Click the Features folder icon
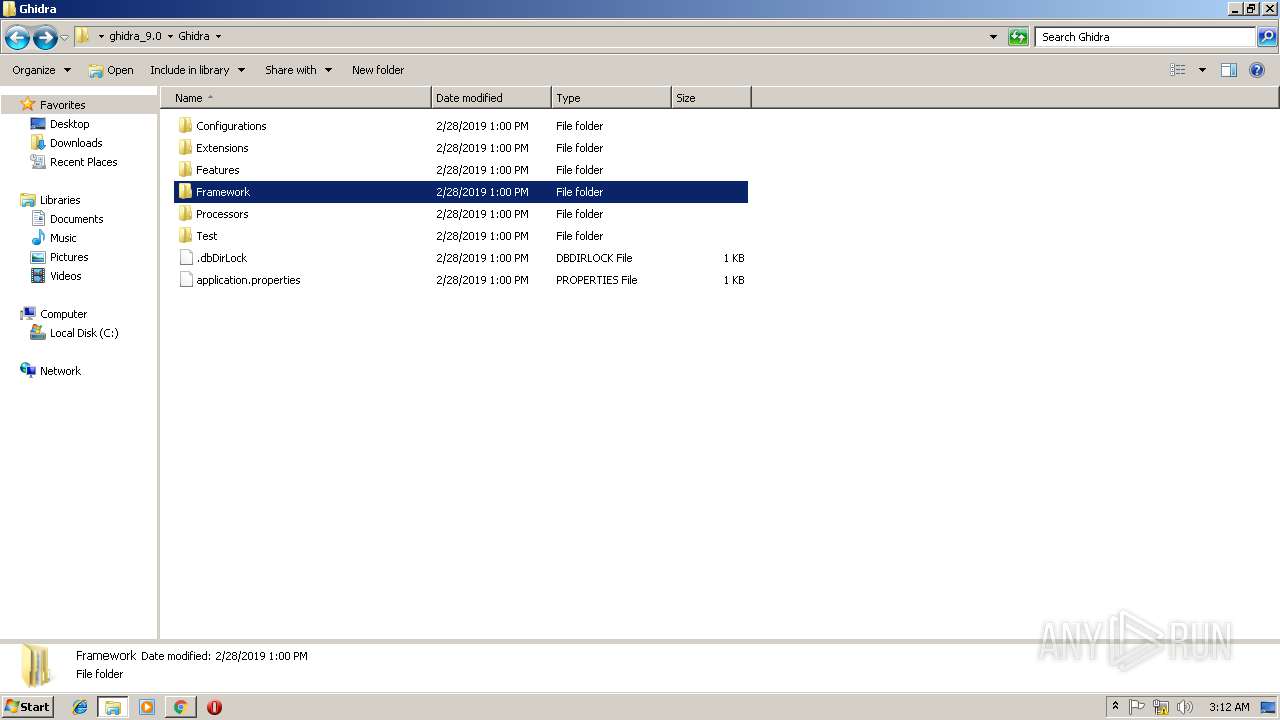1280x720 pixels. pyautogui.click(x=185, y=170)
